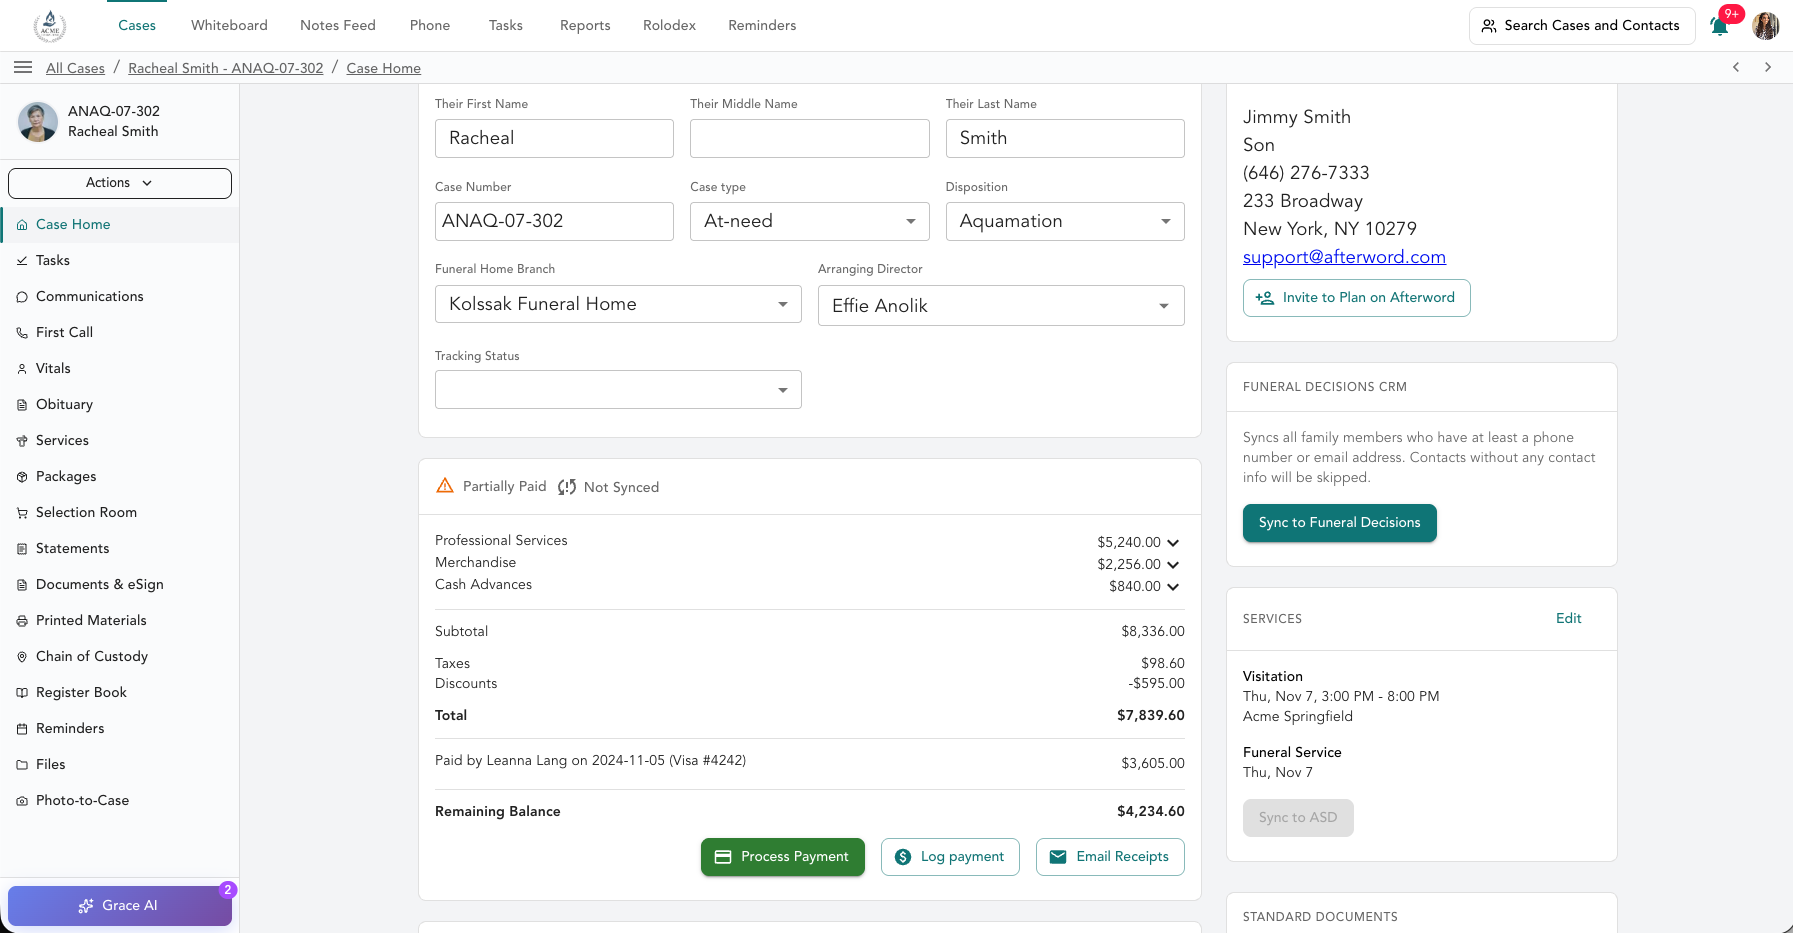Viewport: 1793px width, 933px height.
Task: Open the notifications bell icon
Action: pyautogui.click(x=1720, y=26)
